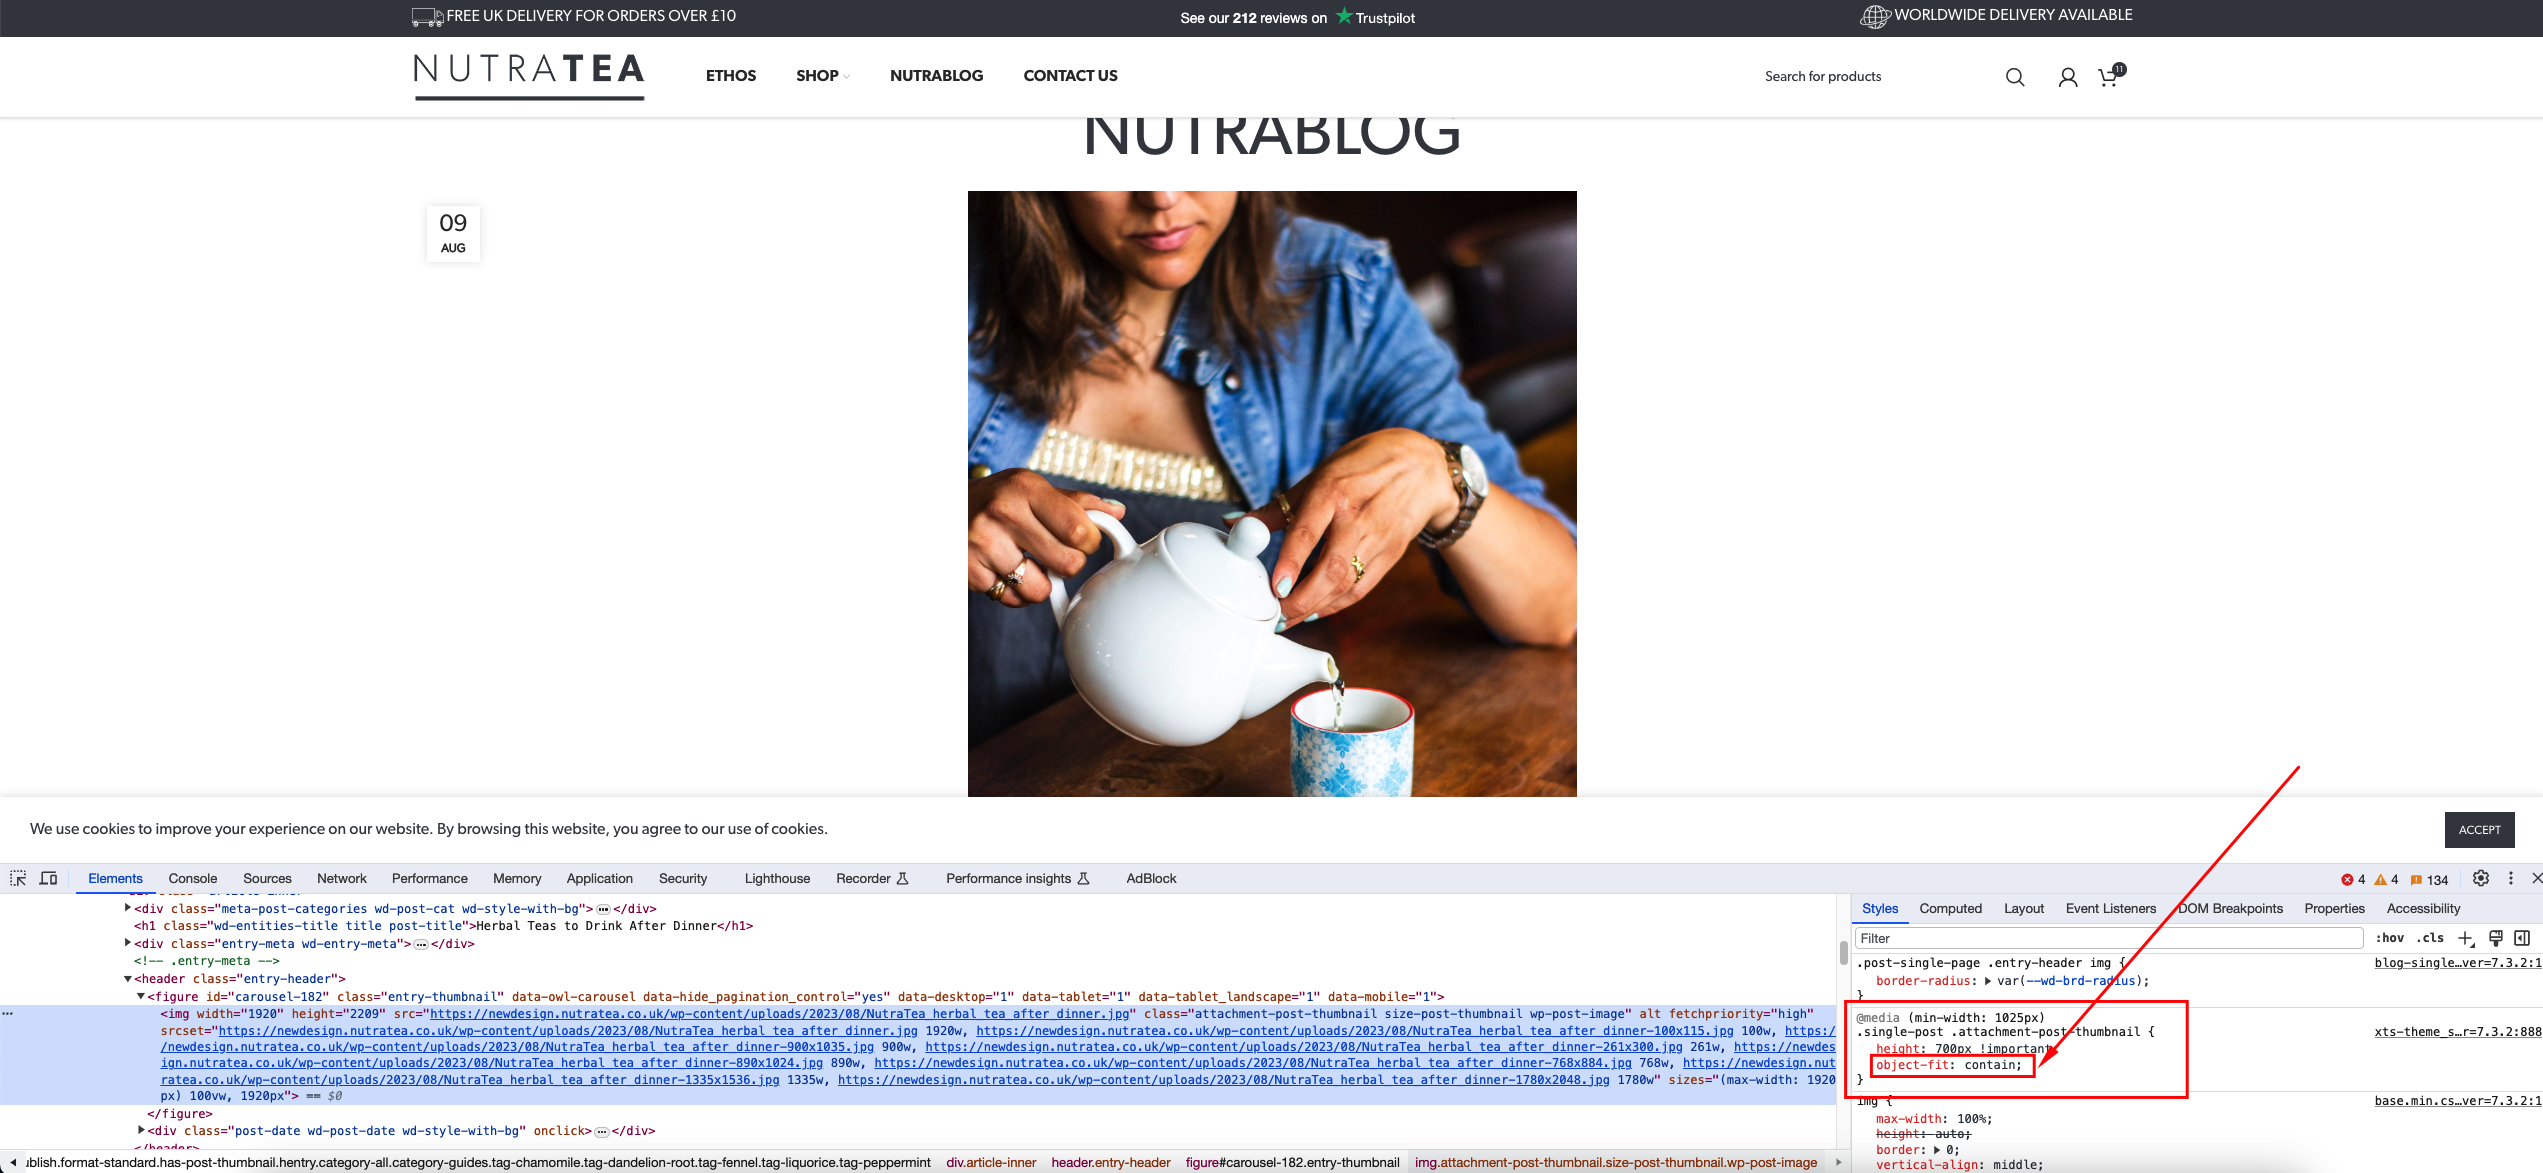
Task: Collapse header entry-header node
Action: coord(127,979)
